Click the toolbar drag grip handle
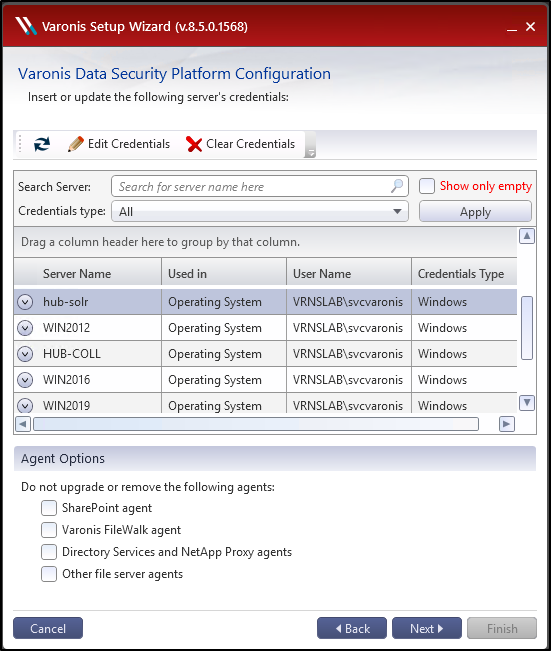The width and height of the screenshot is (551, 651). pyautogui.click(x=20, y=143)
